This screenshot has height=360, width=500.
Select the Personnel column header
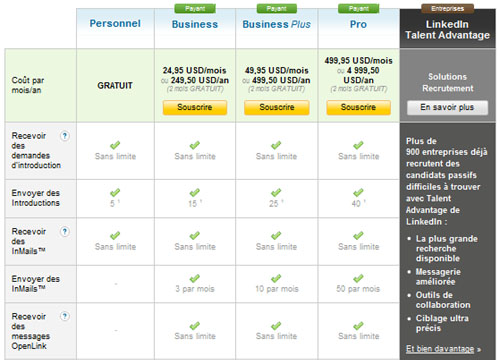pos(115,24)
